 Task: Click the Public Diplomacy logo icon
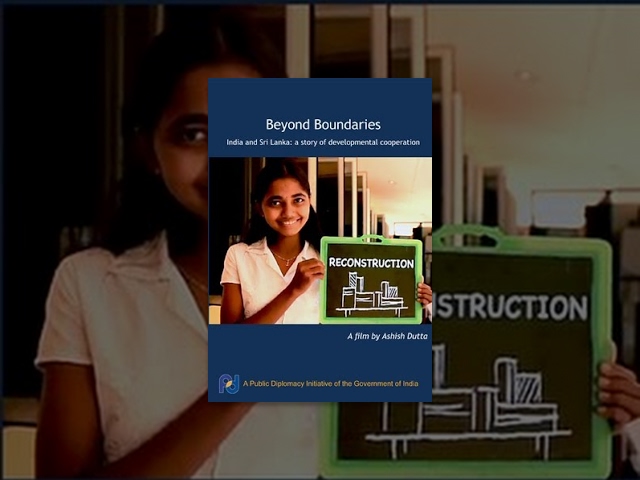pos(229,384)
